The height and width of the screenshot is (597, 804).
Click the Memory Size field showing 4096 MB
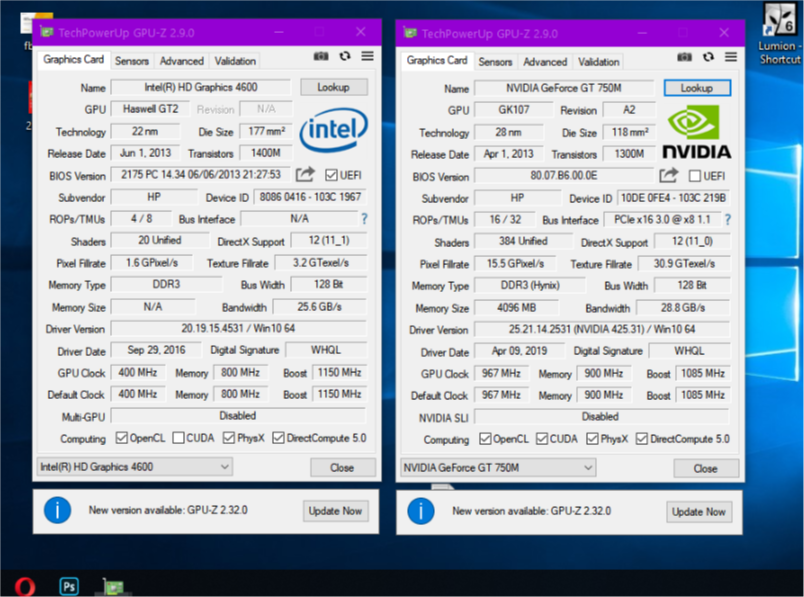517,308
